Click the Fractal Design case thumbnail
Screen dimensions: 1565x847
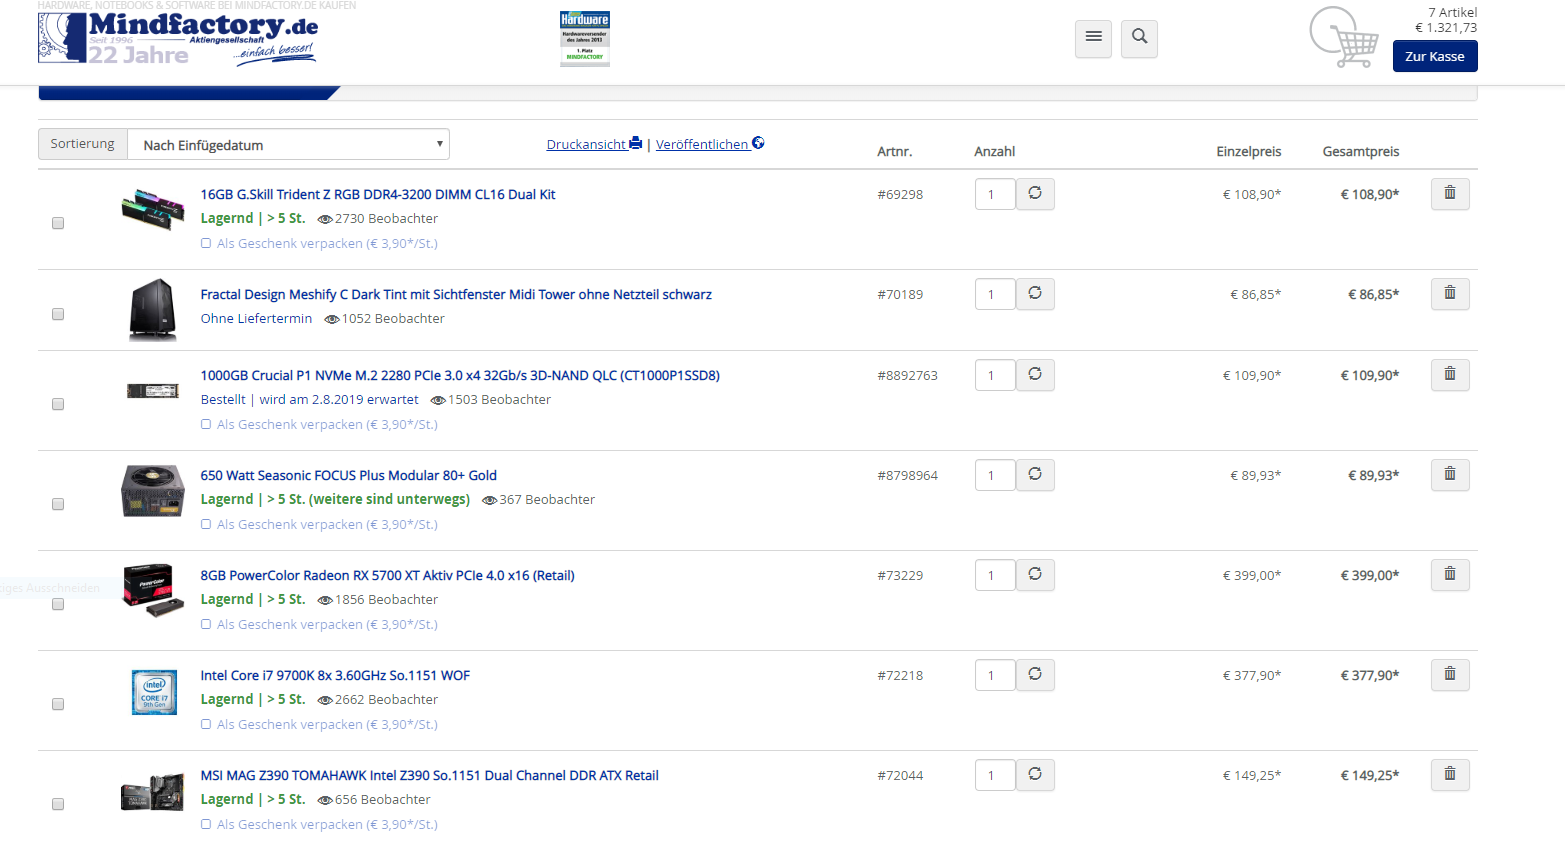[x=153, y=310]
